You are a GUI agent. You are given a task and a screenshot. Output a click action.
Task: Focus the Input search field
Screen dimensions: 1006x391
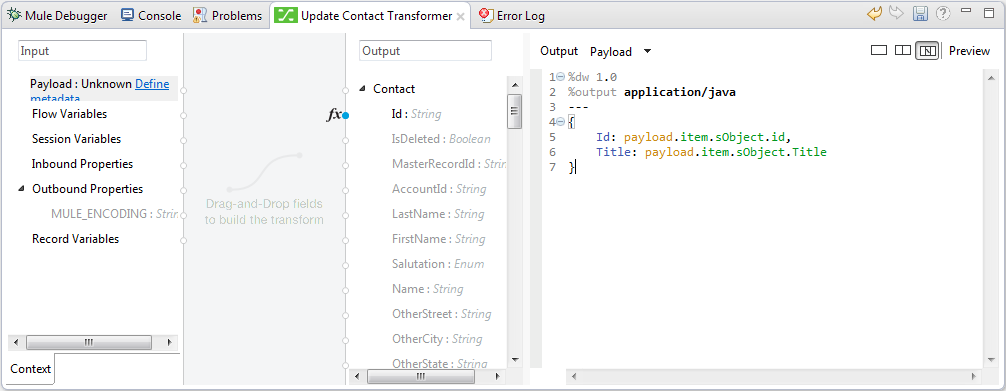(x=82, y=51)
